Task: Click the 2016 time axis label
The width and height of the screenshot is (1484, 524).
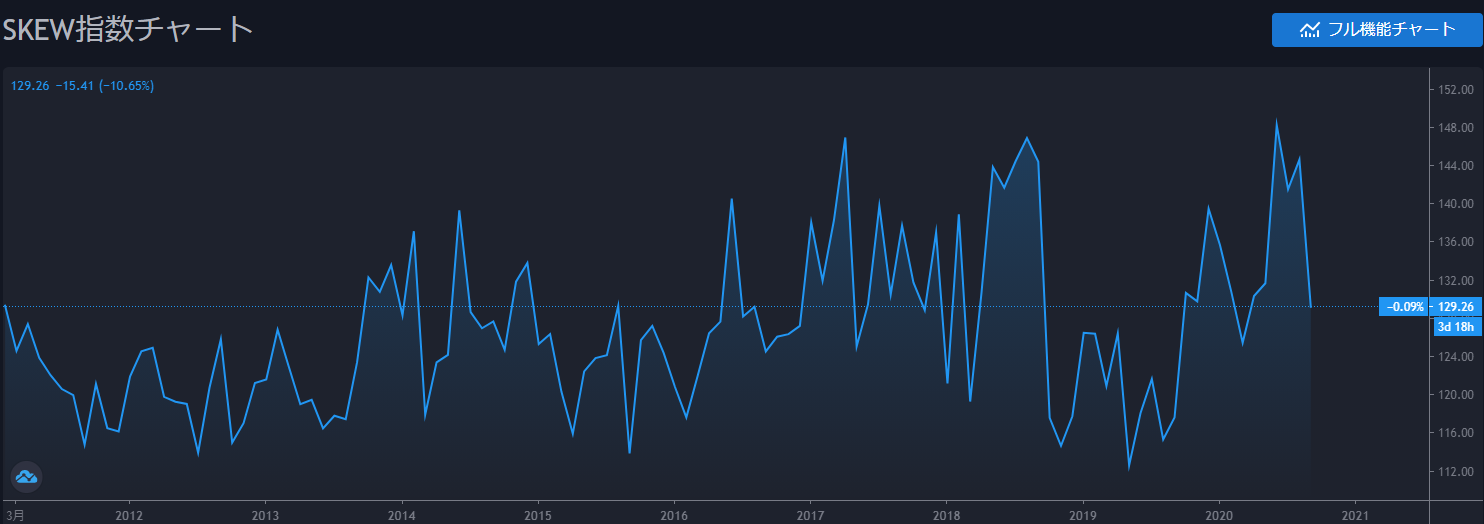Action: (x=674, y=513)
